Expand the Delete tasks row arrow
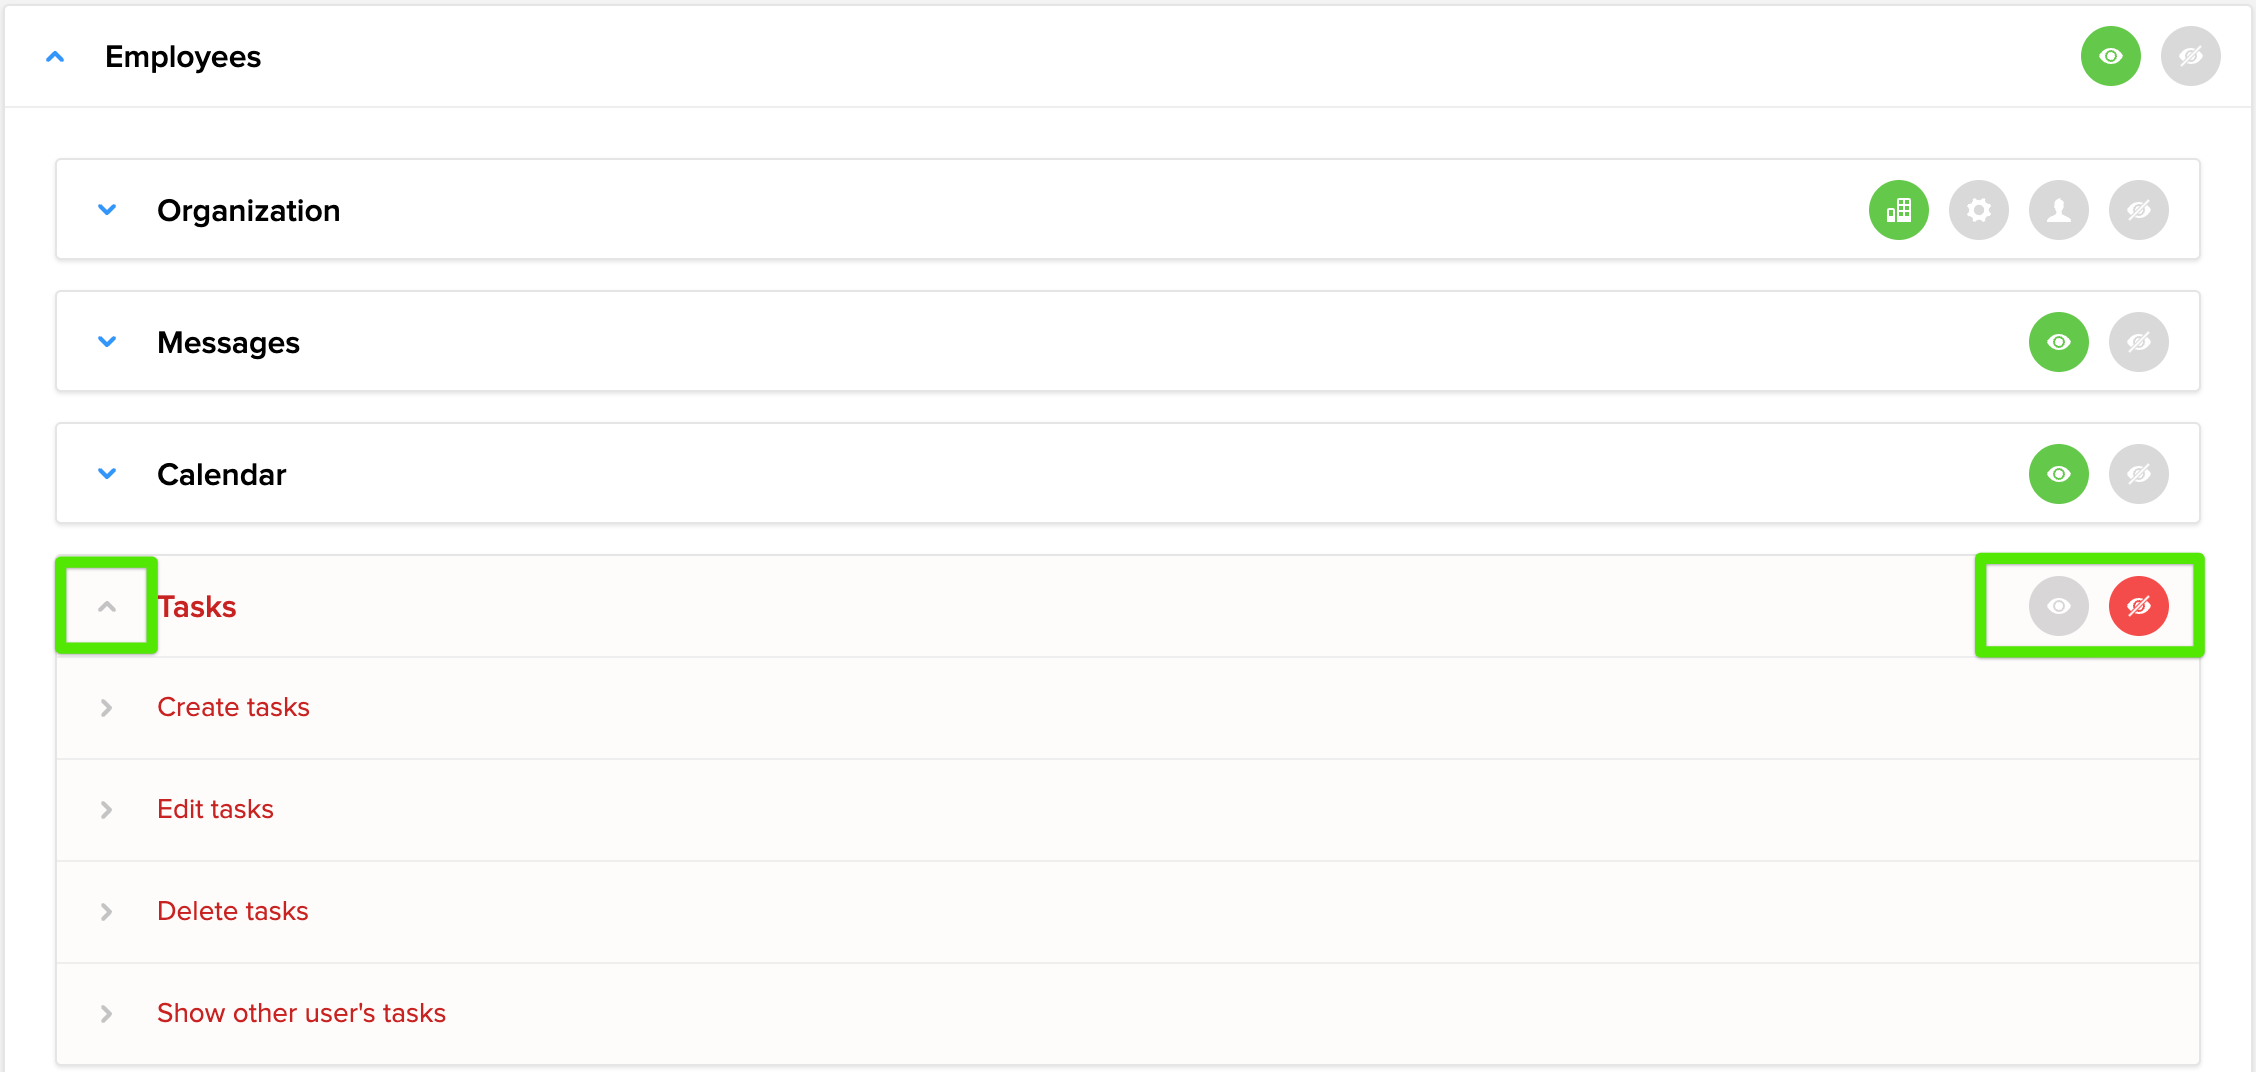 tap(105, 911)
